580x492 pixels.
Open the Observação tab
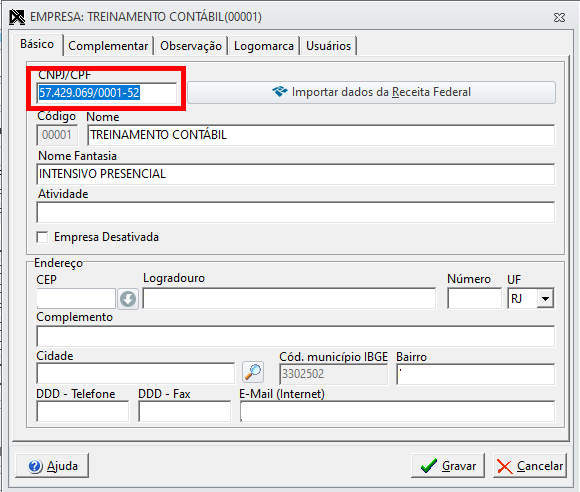(191, 46)
